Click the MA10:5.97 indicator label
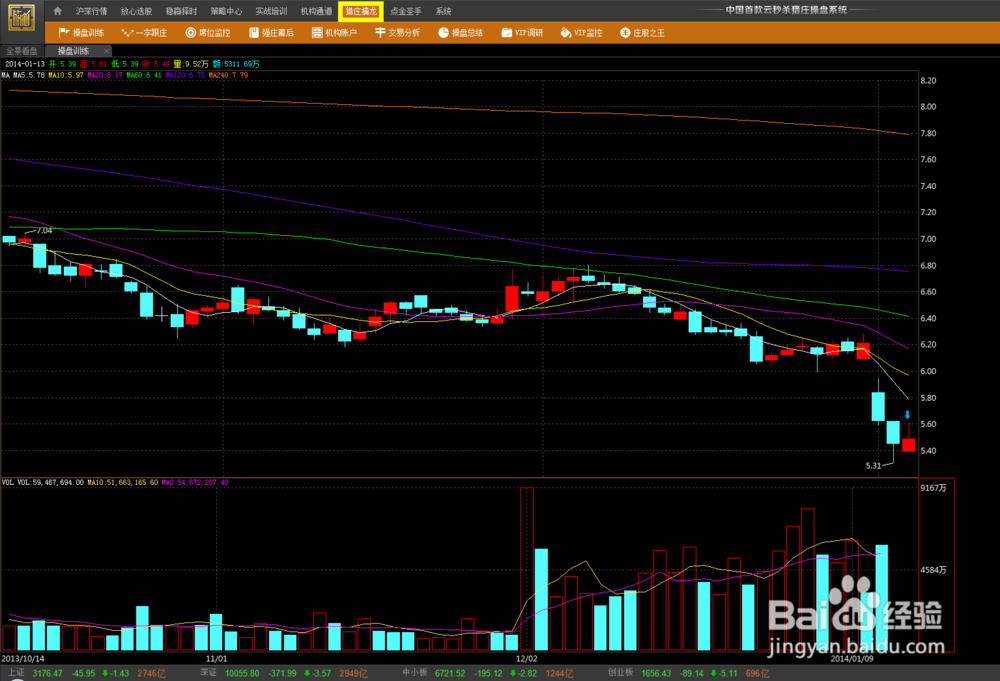1000x681 pixels. [66, 75]
